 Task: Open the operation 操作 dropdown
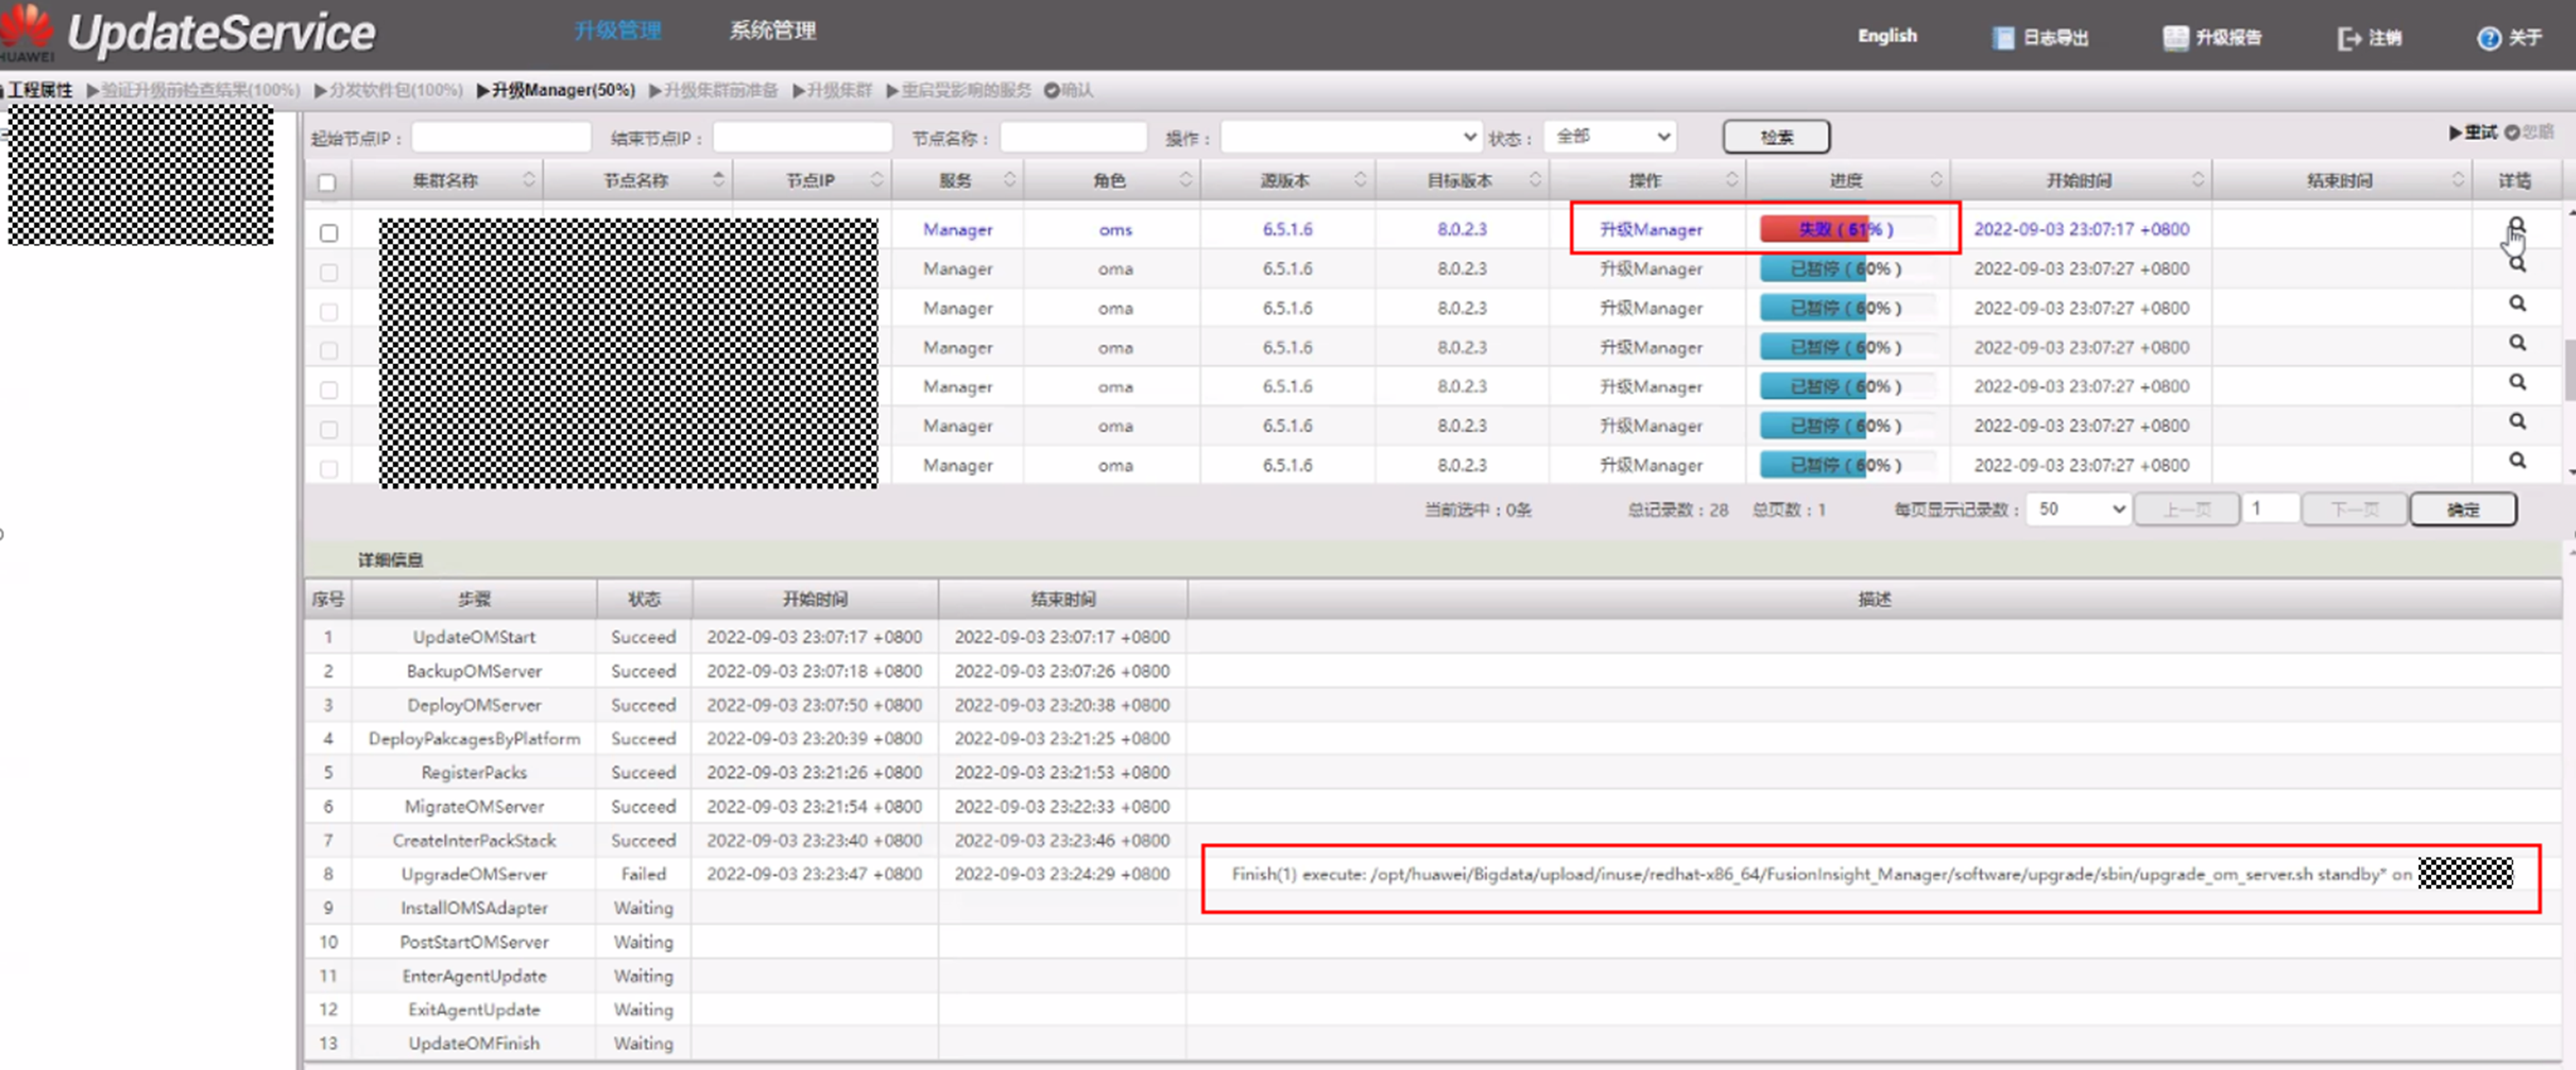tap(1350, 137)
